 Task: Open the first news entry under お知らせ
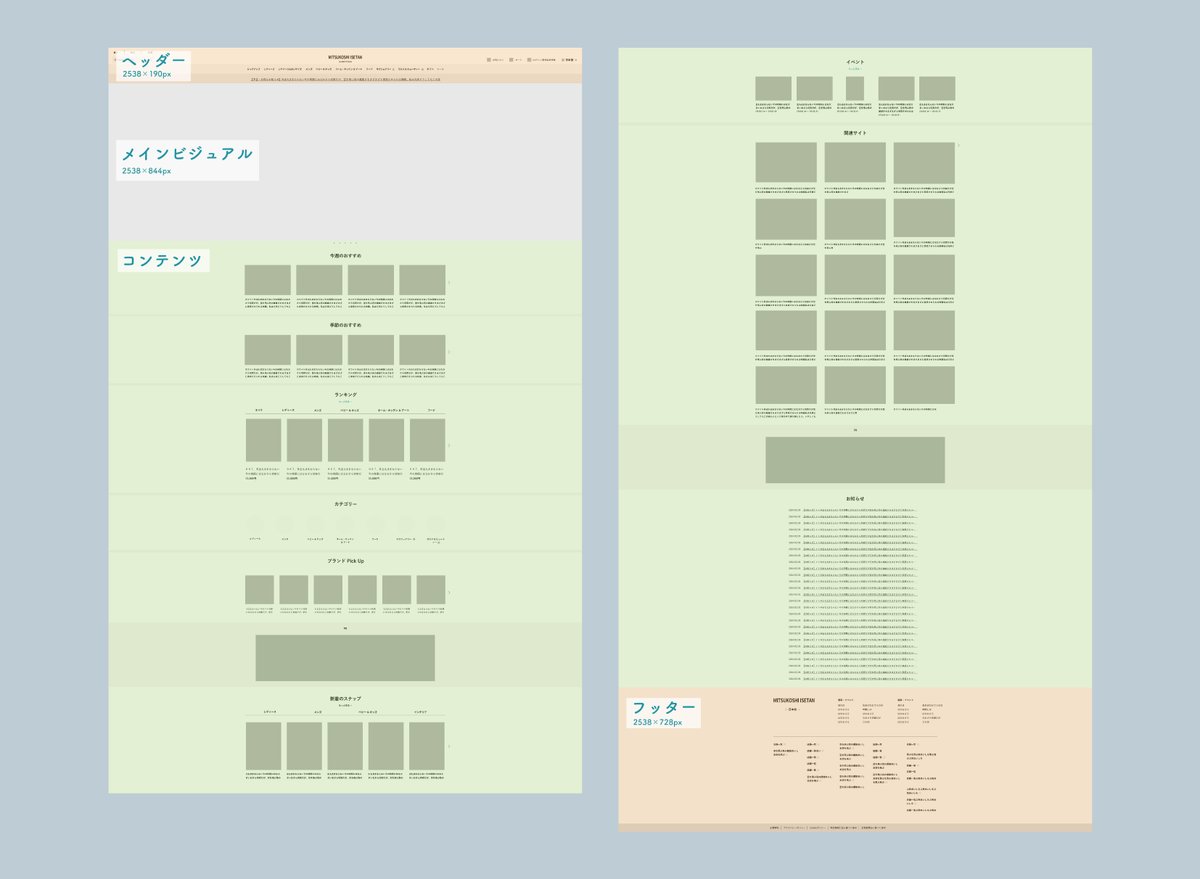[852, 509]
